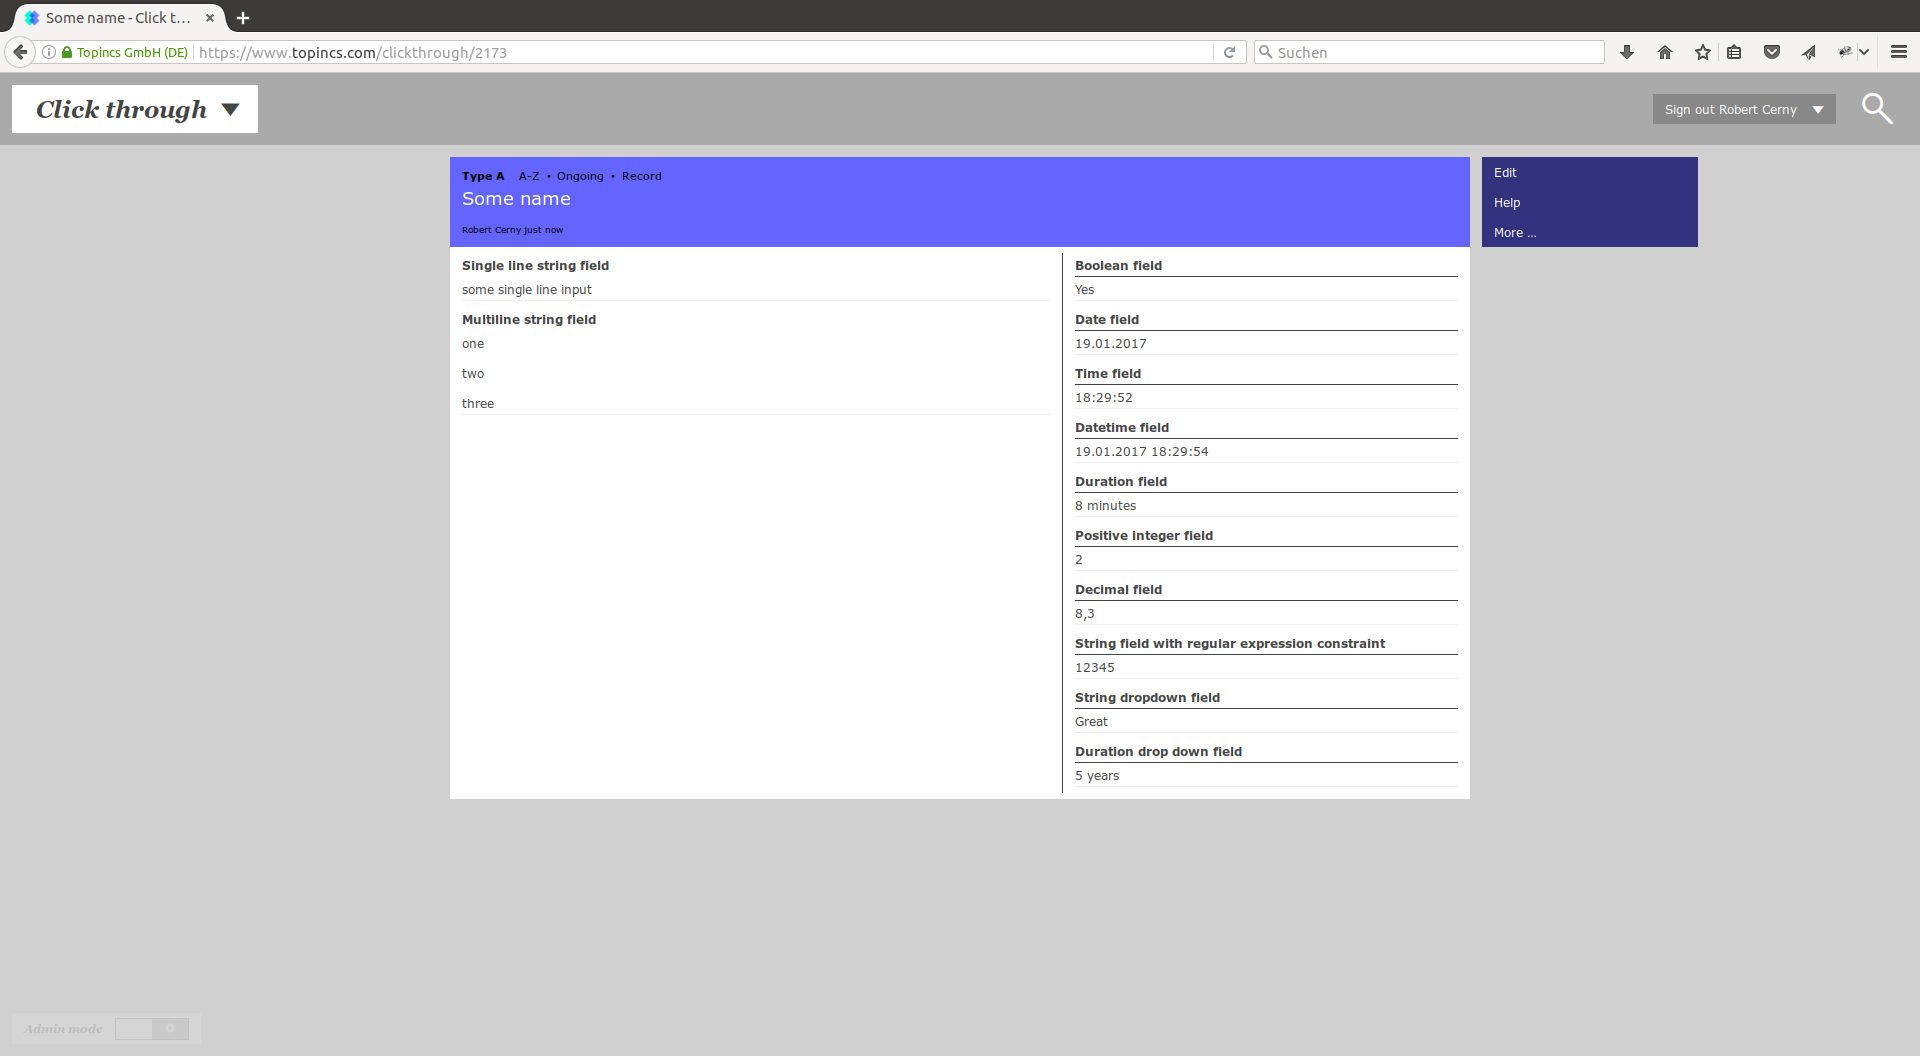Reload the page with refresh icon
Viewport: 1920px width, 1056px height.
coord(1229,52)
